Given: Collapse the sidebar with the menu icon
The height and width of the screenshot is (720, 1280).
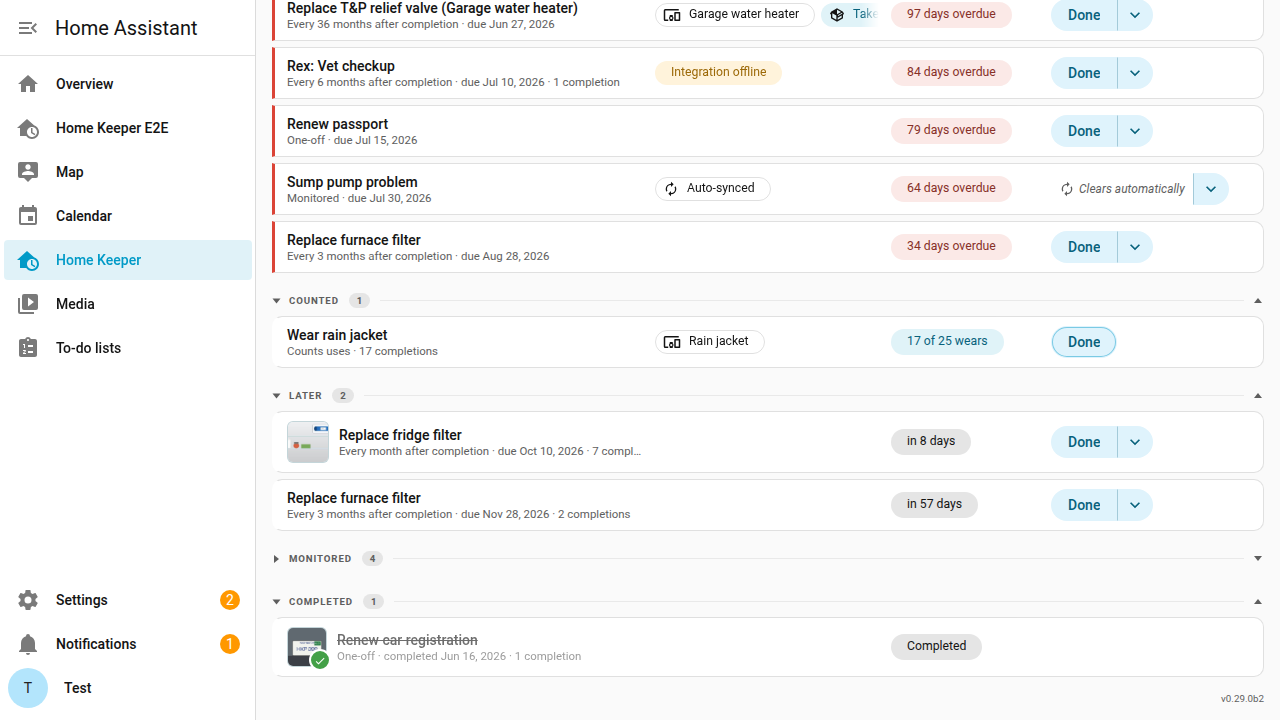Looking at the screenshot, I should [28, 28].
